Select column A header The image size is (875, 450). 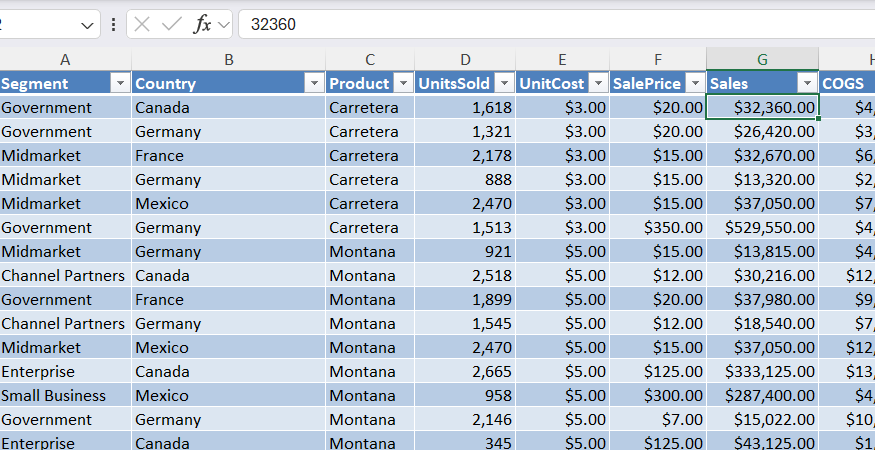65,60
